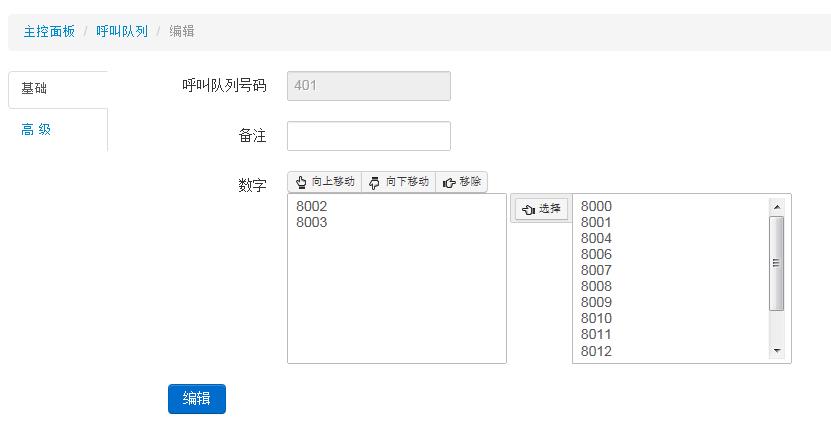Click the available list scrollbar thumb

tap(777, 263)
